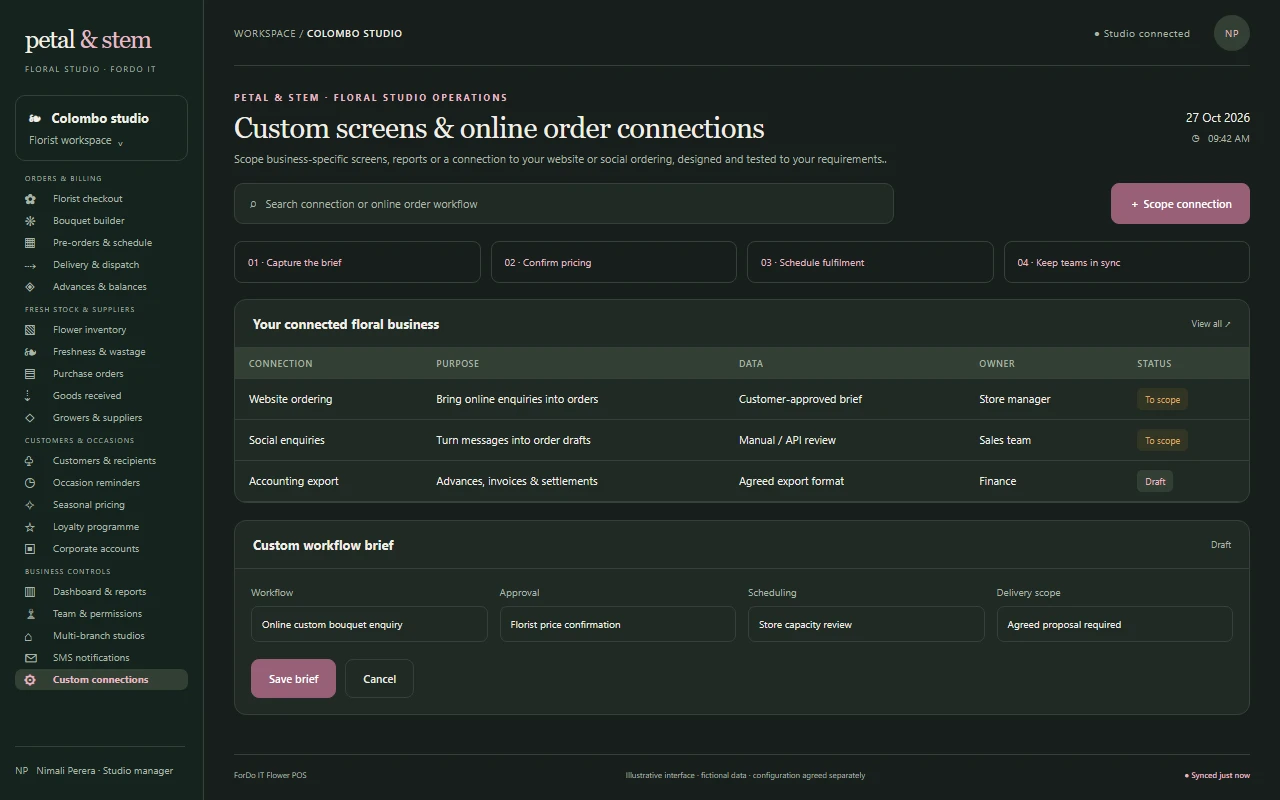Click WORKSPACE in the breadcrumb
1280x800 pixels.
265,33
